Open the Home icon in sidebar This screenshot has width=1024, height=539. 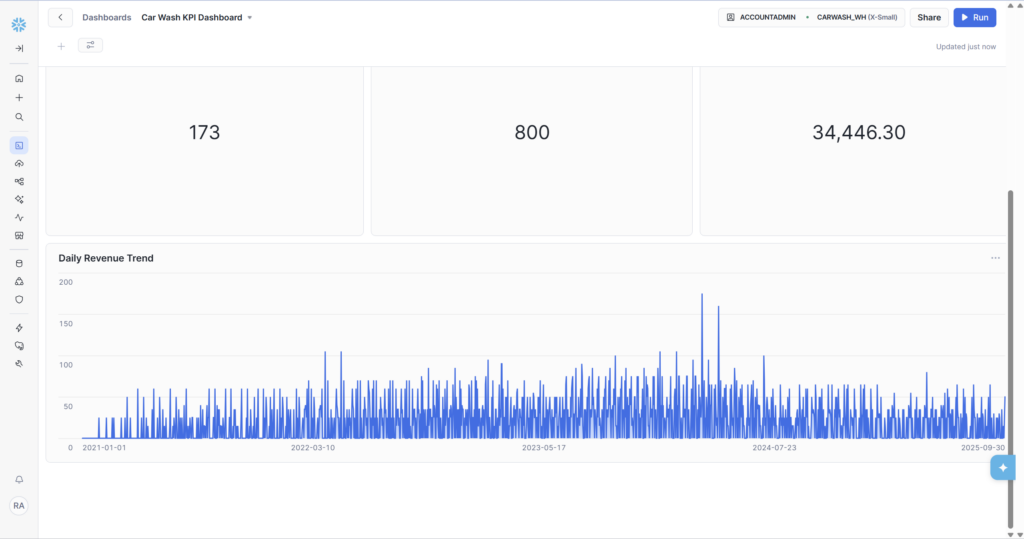pyautogui.click(x=19, y=78)
